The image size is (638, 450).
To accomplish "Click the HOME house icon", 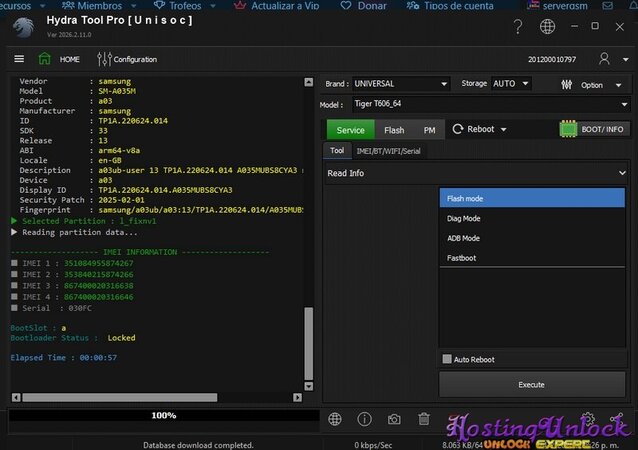I will click(45, 59).
